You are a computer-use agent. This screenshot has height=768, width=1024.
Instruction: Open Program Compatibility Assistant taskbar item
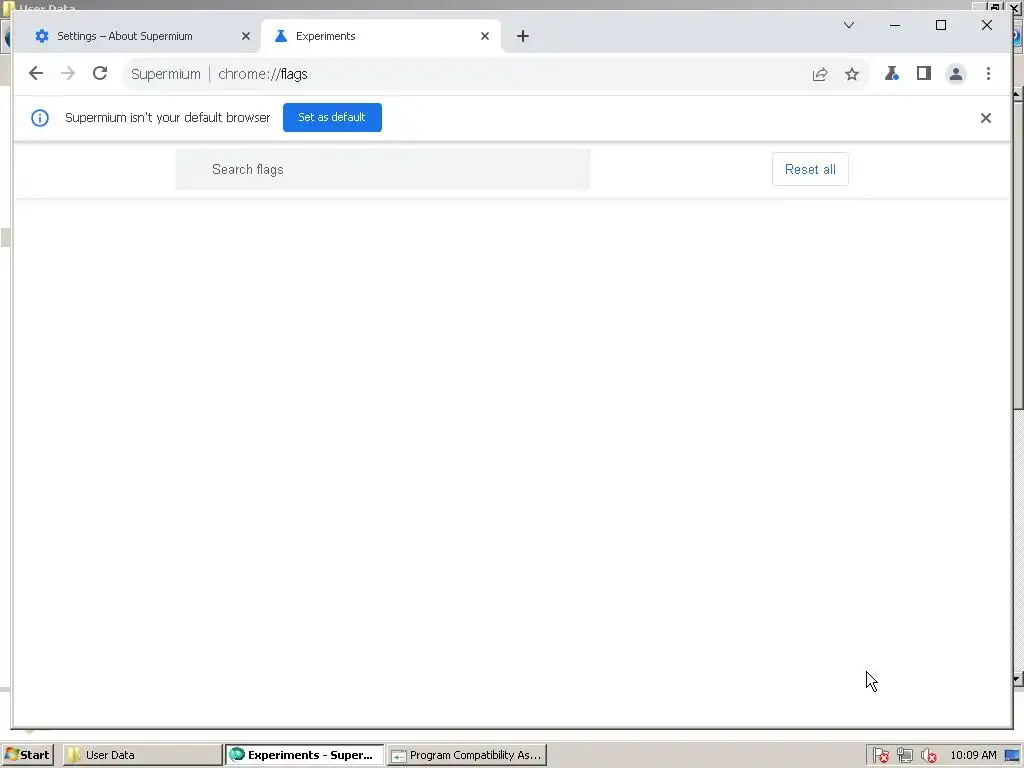tap(466, 755)
